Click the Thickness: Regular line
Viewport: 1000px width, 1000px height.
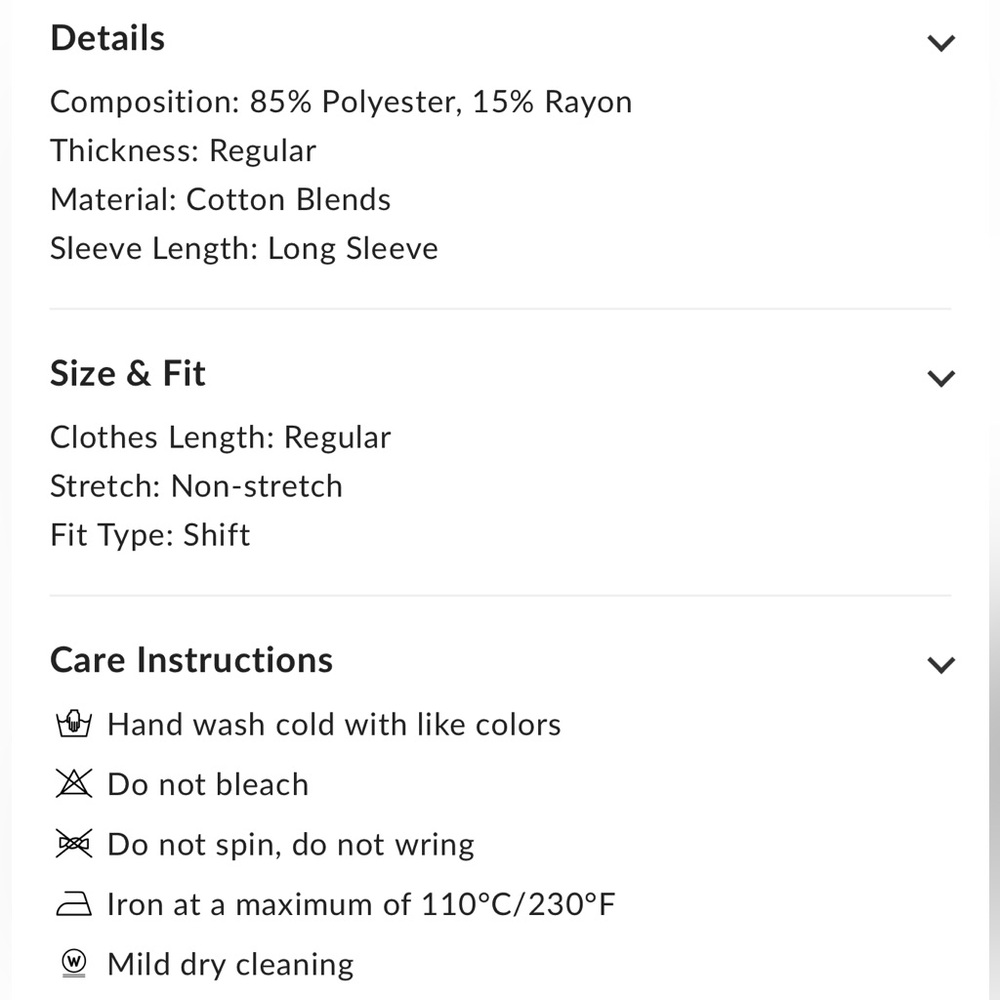click(x=183, y=151)
